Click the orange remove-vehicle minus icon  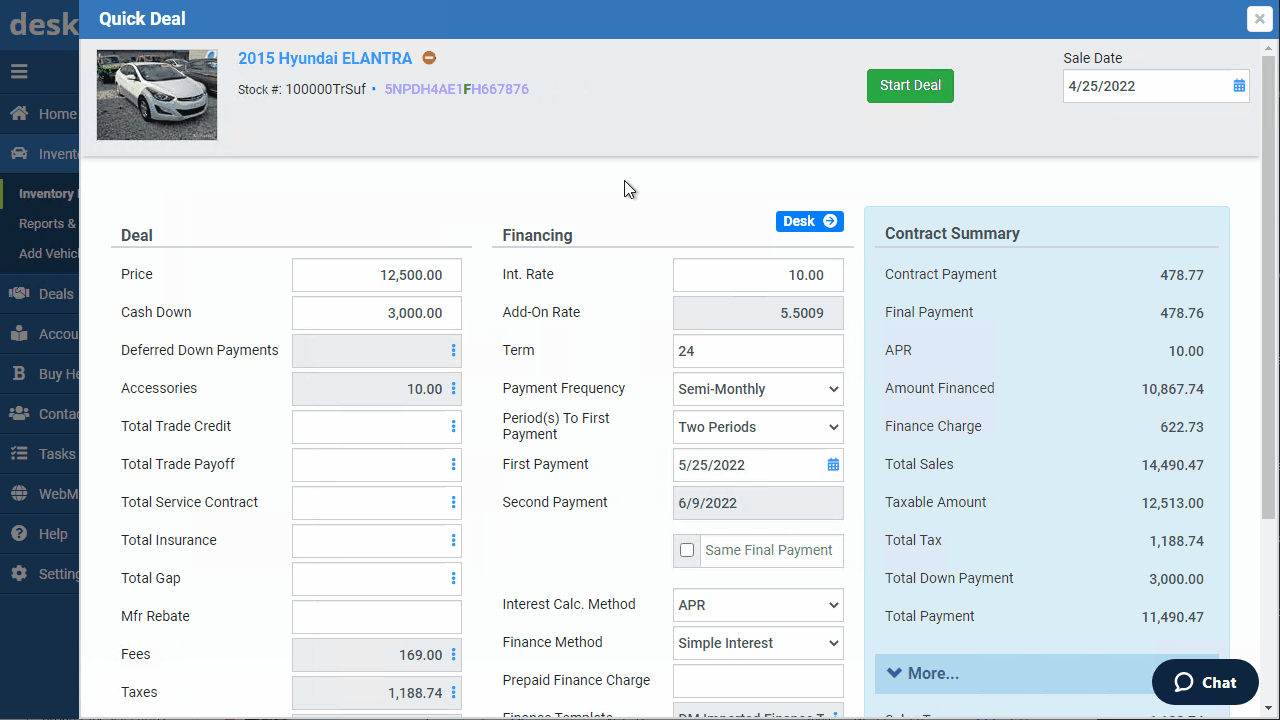429,58
